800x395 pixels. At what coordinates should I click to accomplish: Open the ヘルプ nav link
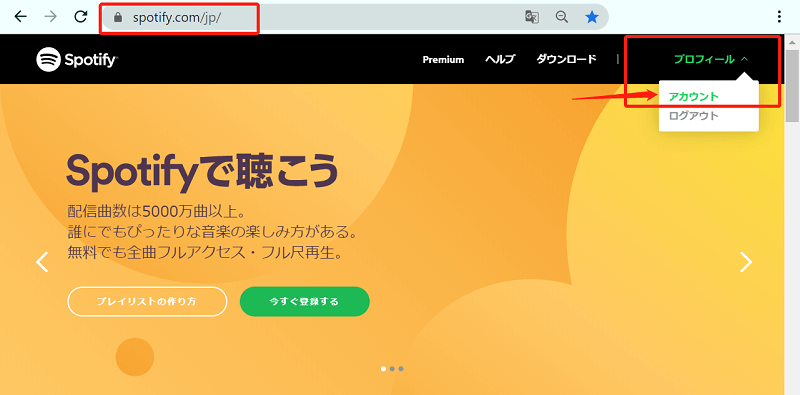[x=500, y=59]
